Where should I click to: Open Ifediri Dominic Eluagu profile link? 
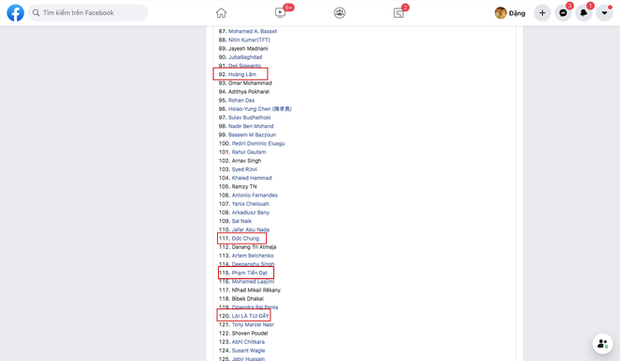point(258,144)
